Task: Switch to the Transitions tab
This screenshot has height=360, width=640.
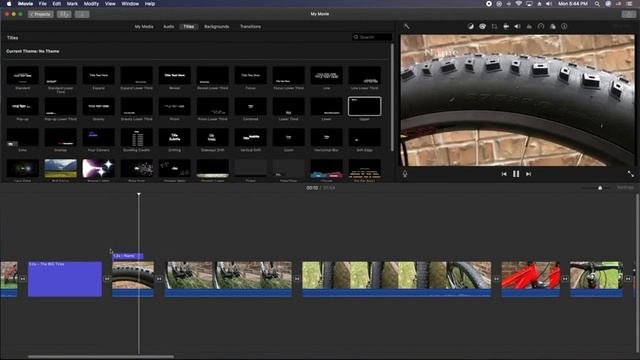Action: (250, 27)
